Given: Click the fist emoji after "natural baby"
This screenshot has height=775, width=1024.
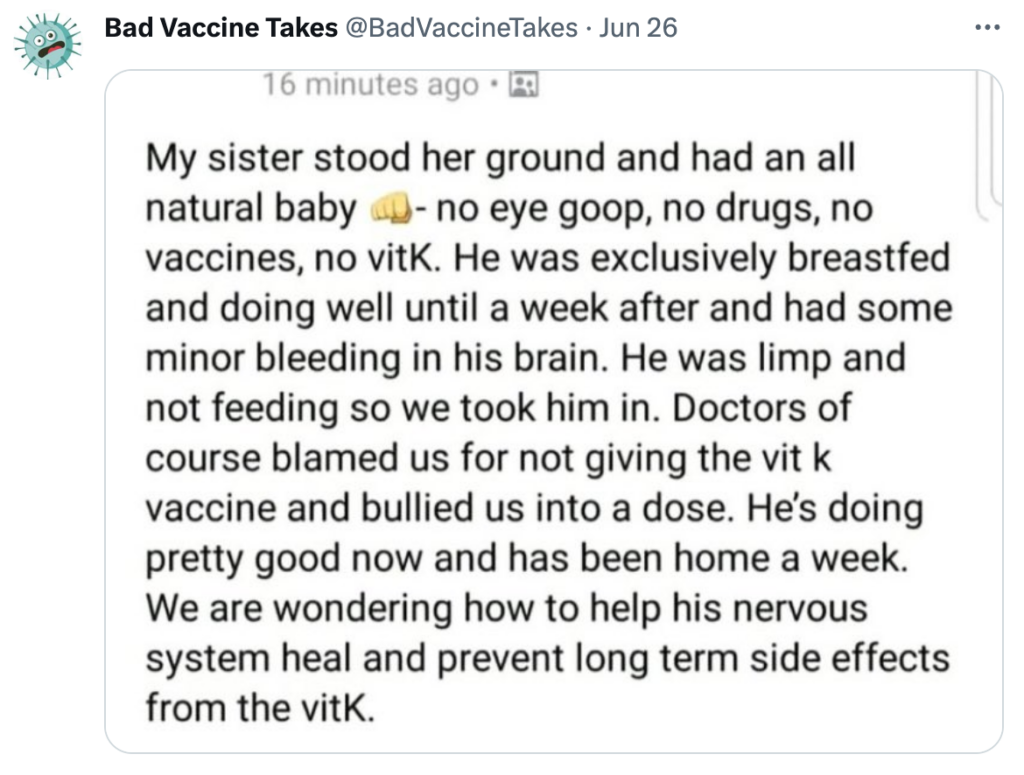Looking at the screenshot, I should pyautogui.click(x=391, y=209).
